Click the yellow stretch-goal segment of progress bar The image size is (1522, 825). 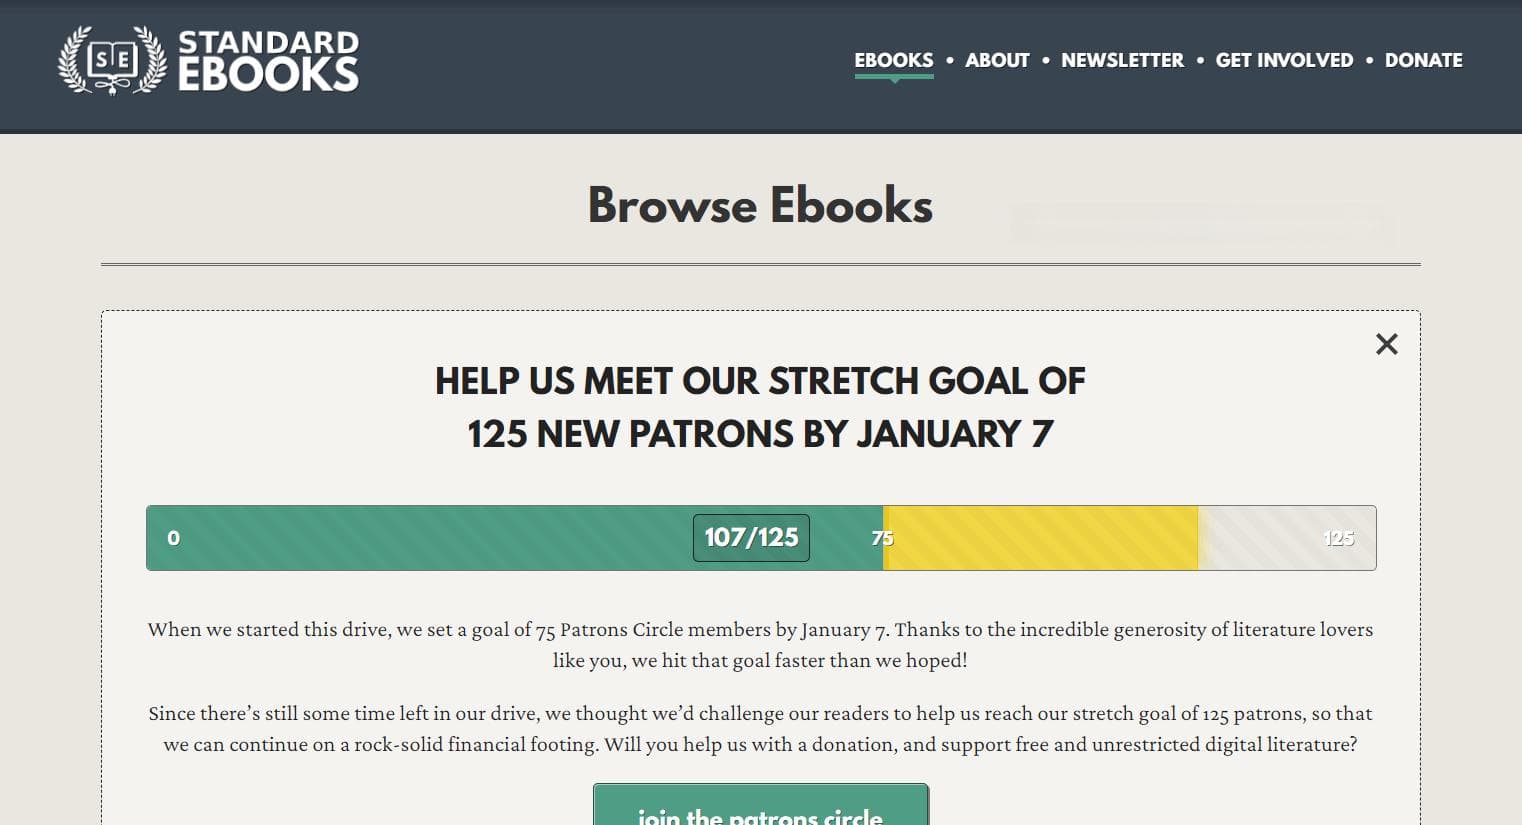[1041, 538]
